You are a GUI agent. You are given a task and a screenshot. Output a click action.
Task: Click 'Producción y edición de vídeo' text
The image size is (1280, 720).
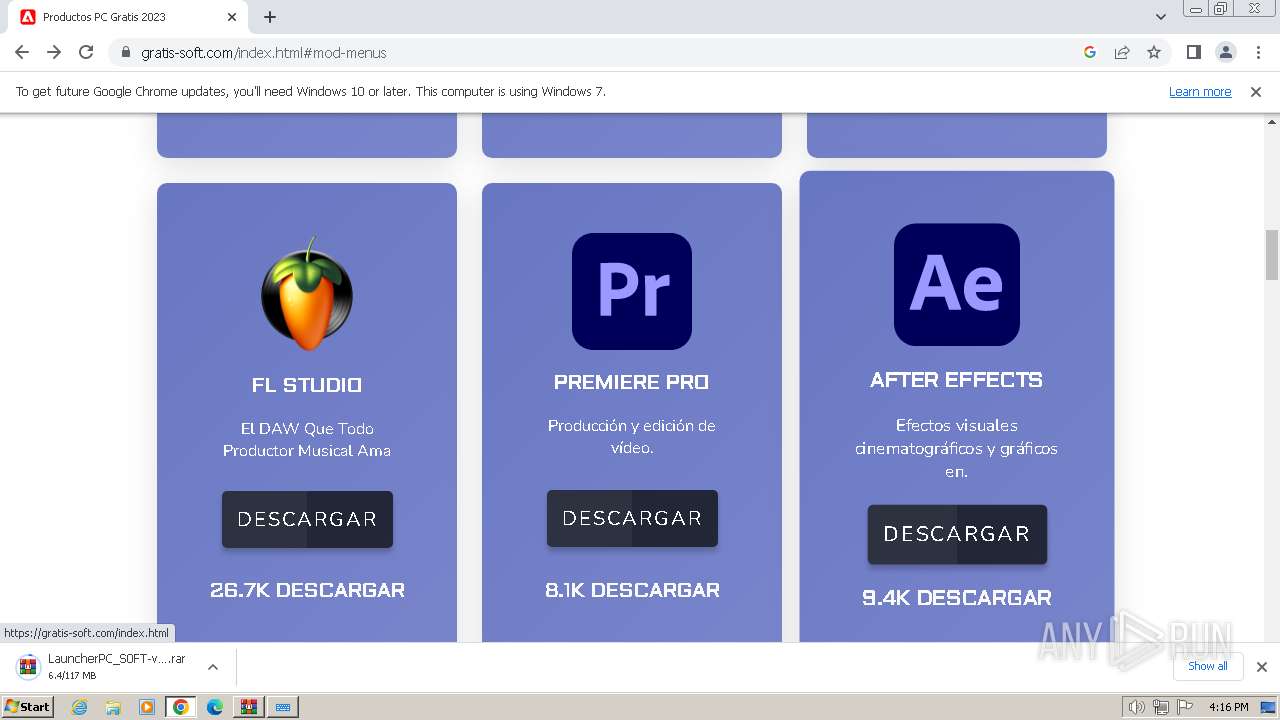[x=632, y=437]
